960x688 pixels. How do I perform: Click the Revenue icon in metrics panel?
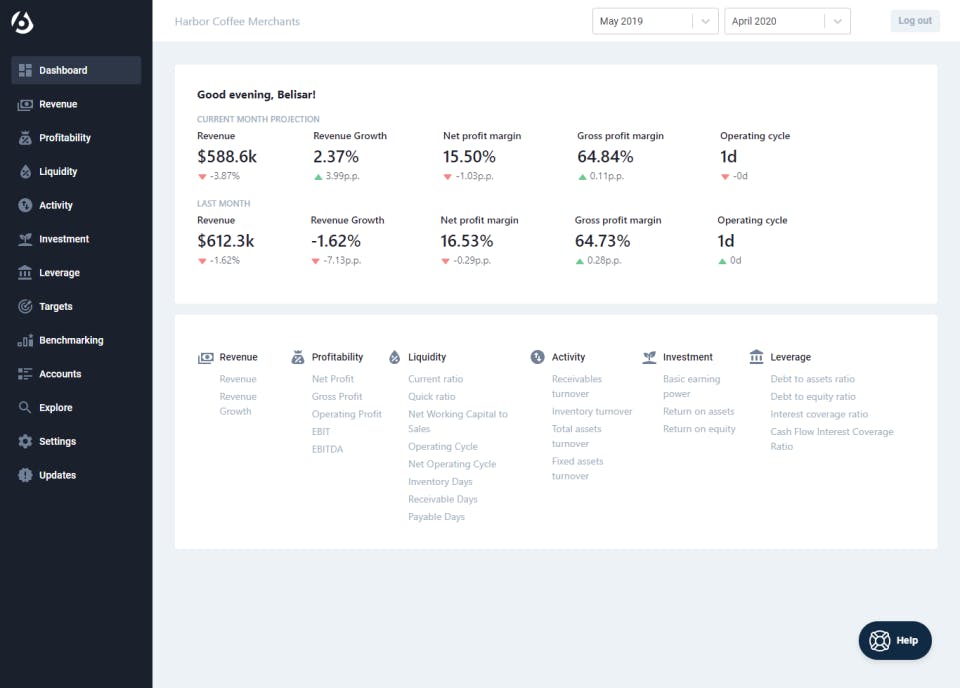(x=206, y=357)
